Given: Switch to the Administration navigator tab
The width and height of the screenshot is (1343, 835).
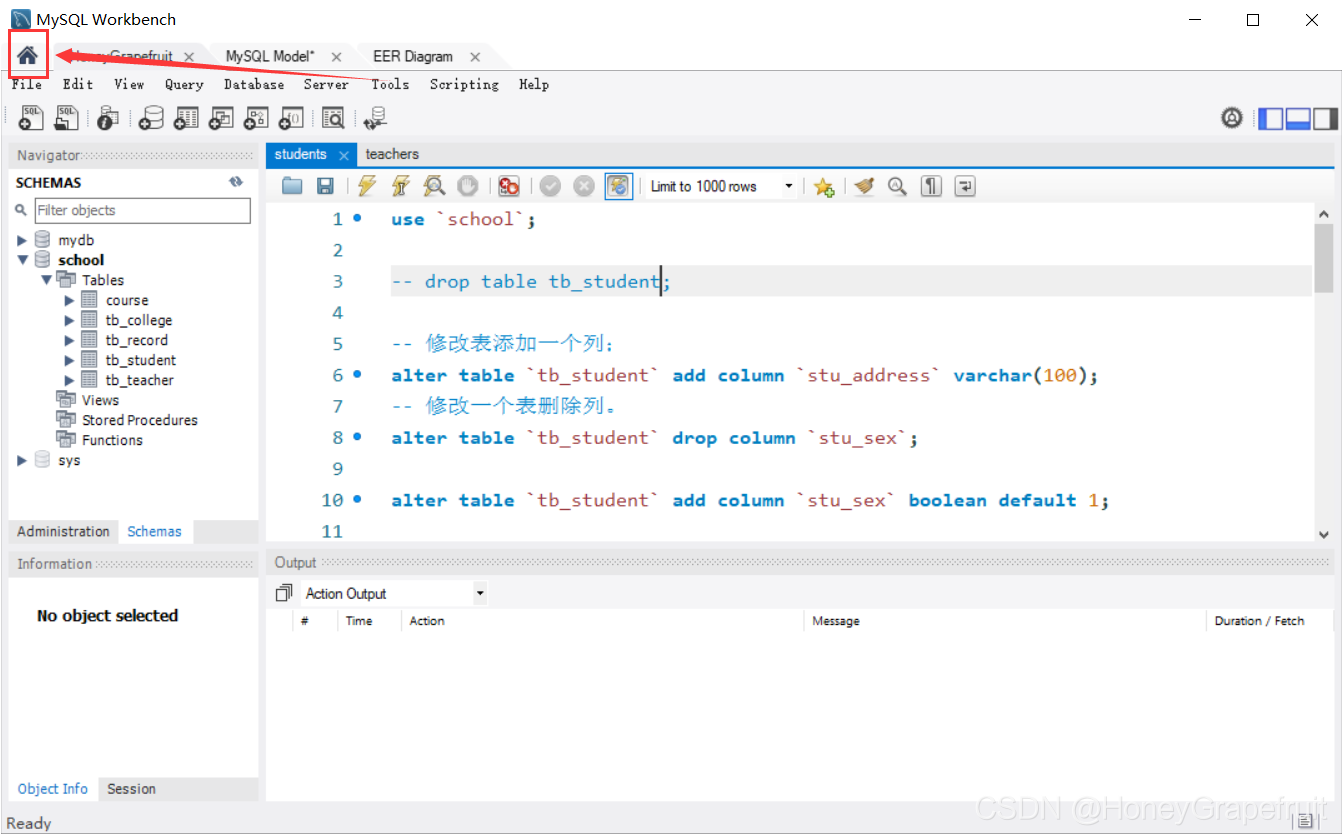Looking at the screenshot, I should pyautogui.click(x=63, y=531).
